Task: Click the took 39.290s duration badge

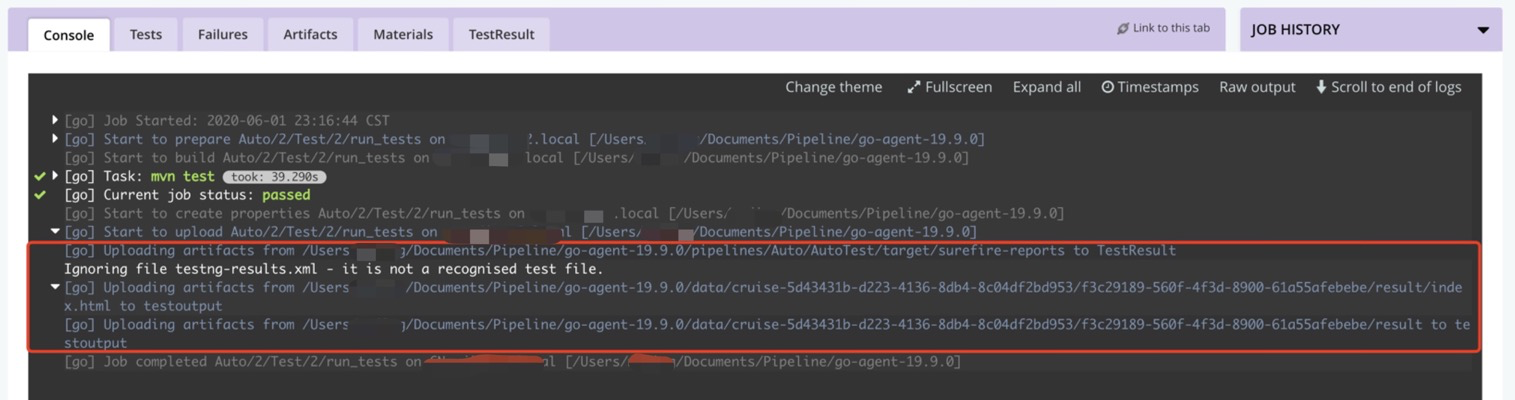Action: click(274, 177)
